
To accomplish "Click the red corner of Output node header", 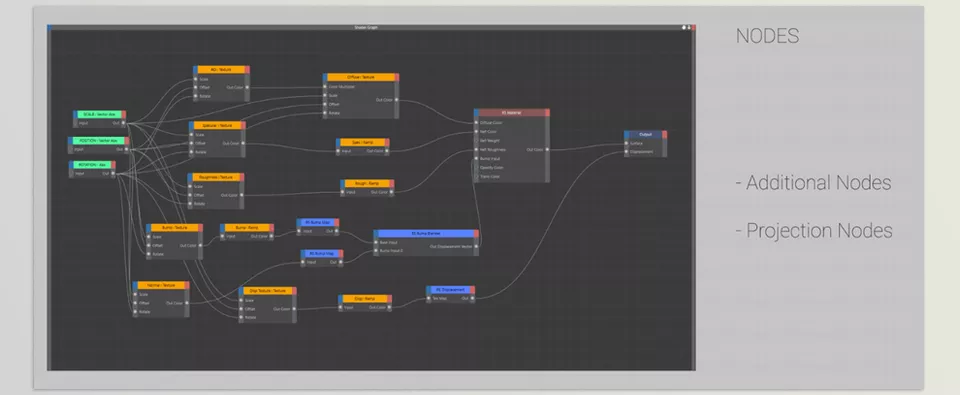I will tap(664, 134).
